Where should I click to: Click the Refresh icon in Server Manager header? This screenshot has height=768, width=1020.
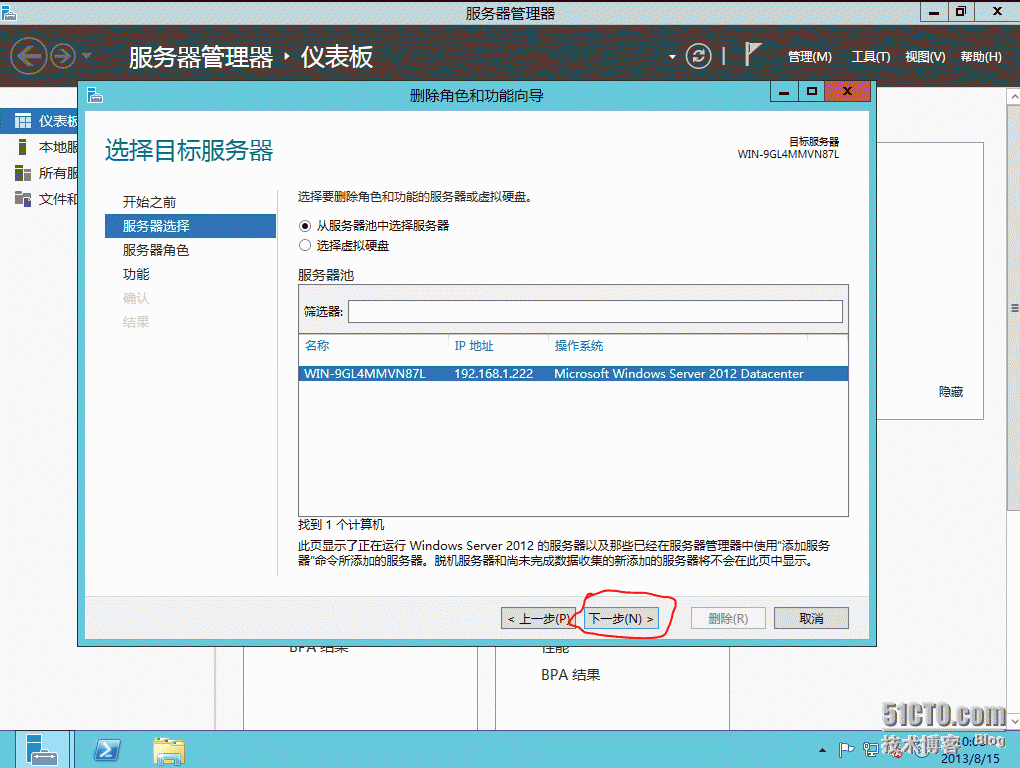point(699,56)
